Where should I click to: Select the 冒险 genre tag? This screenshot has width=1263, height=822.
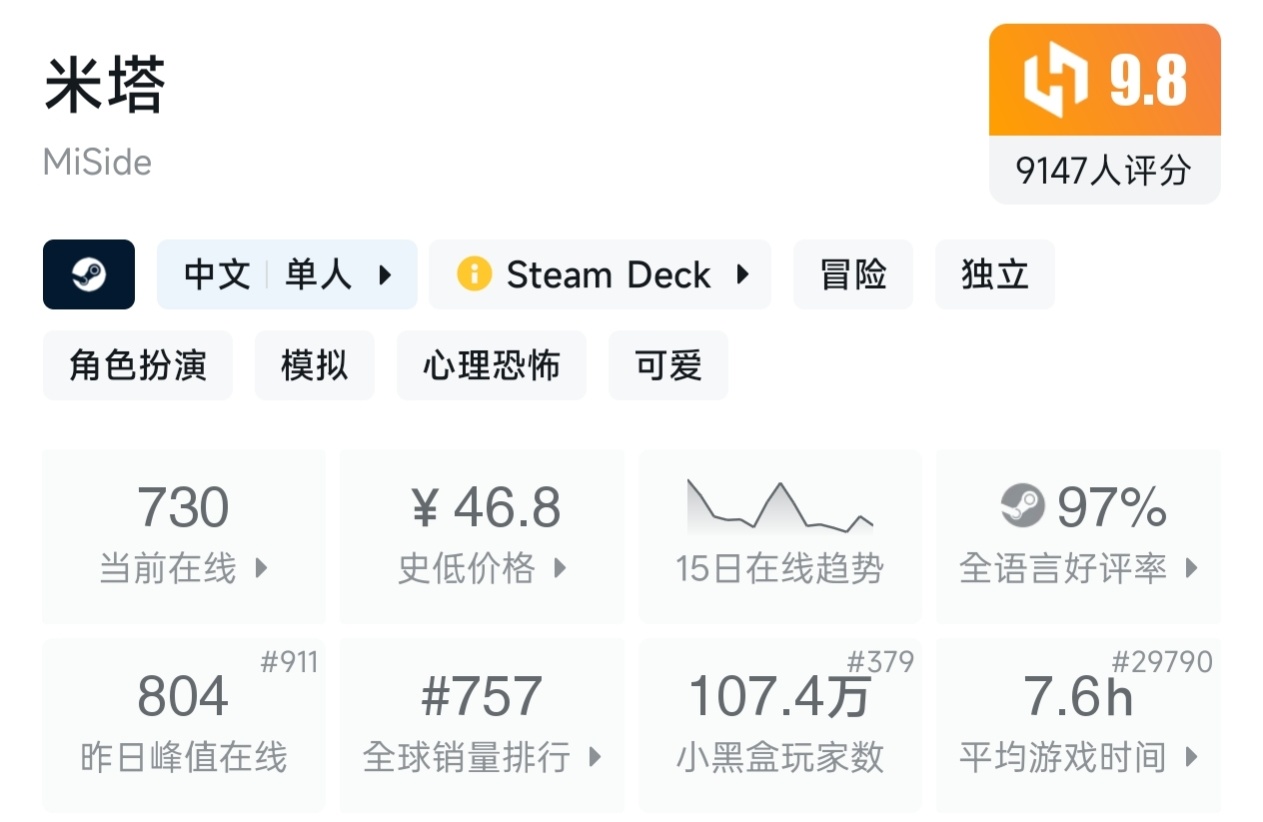click(x=853, y=274)
